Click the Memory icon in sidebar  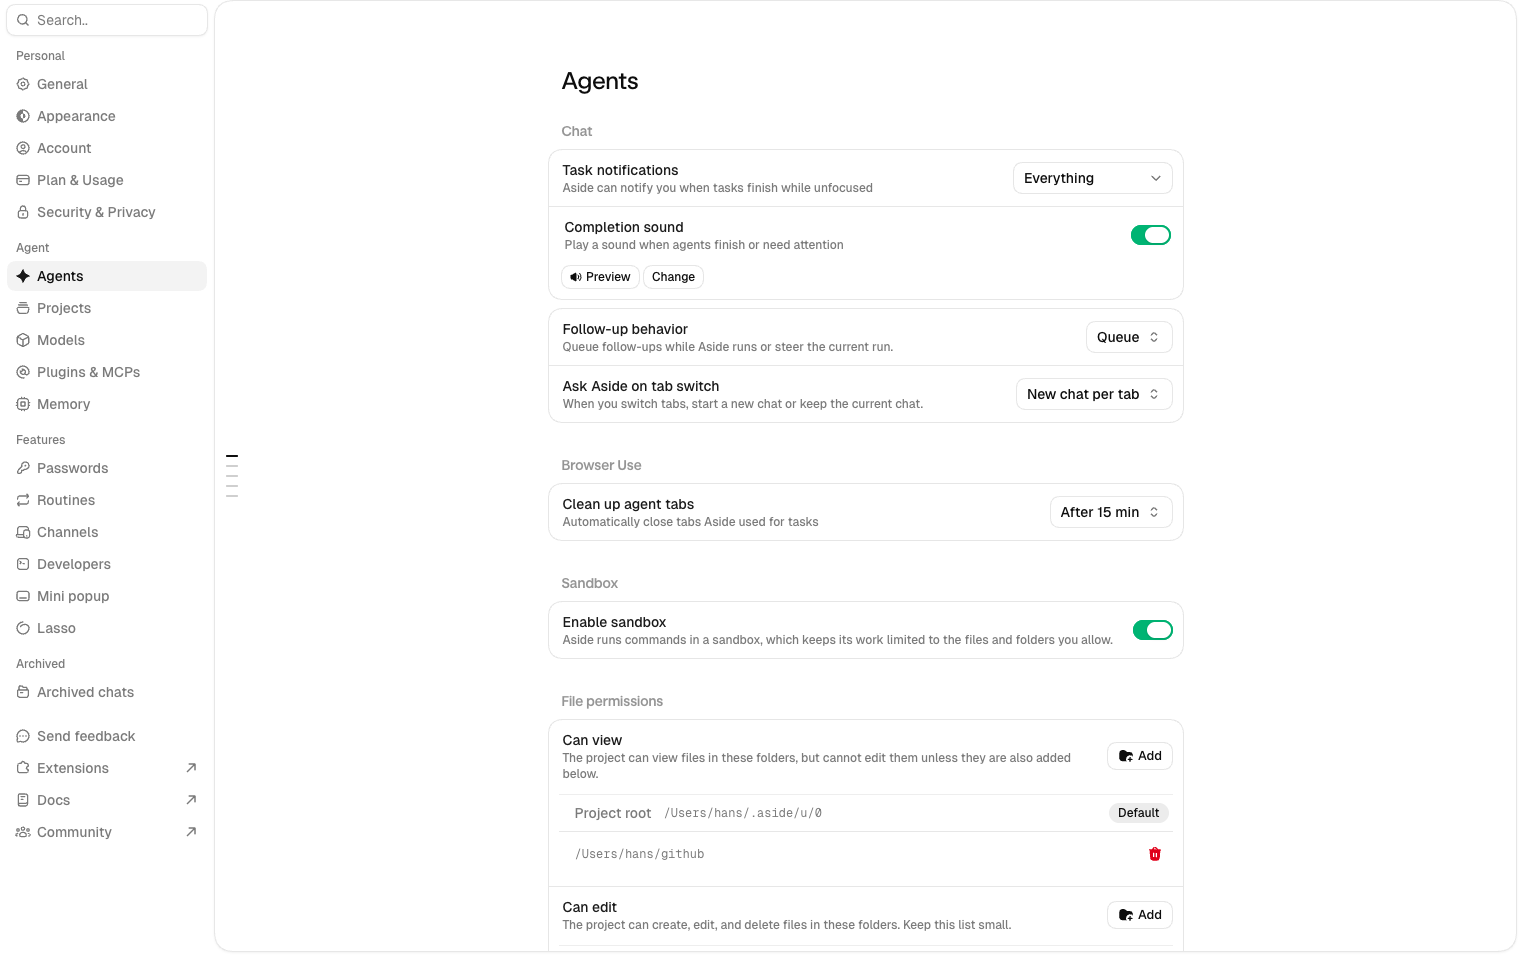23,404
